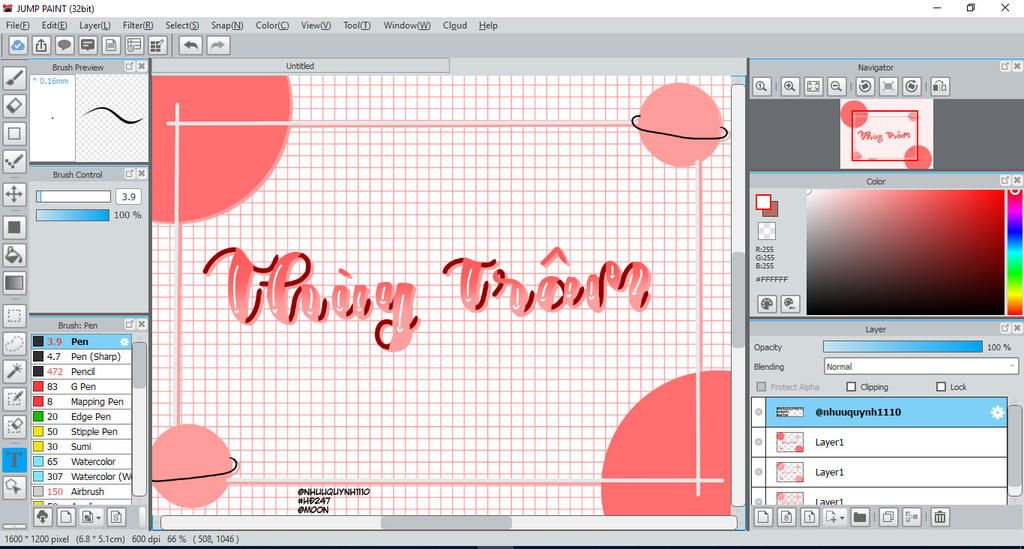Click the brush size slider bar
The width and height of the screenshot is (1024, 549).
(x=73, y=196)
